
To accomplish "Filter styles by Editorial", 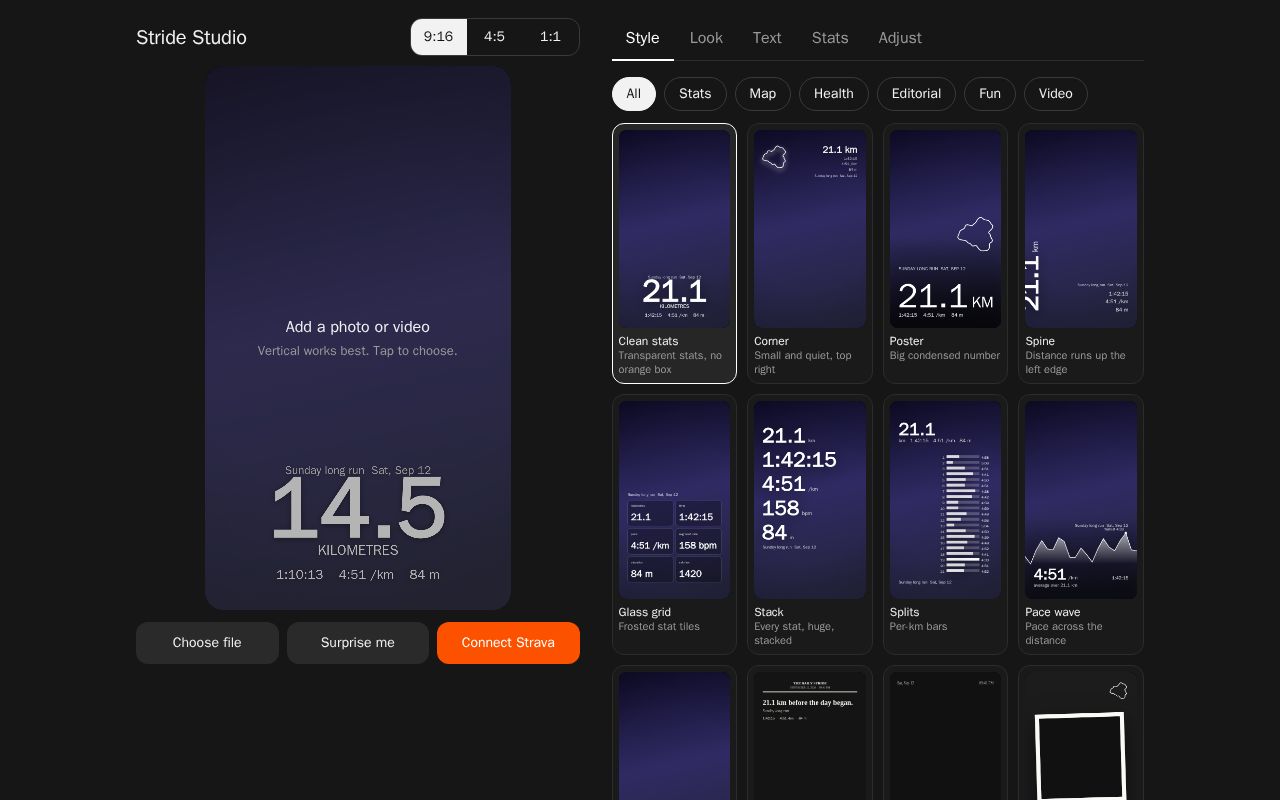I will tap(916, 94).
